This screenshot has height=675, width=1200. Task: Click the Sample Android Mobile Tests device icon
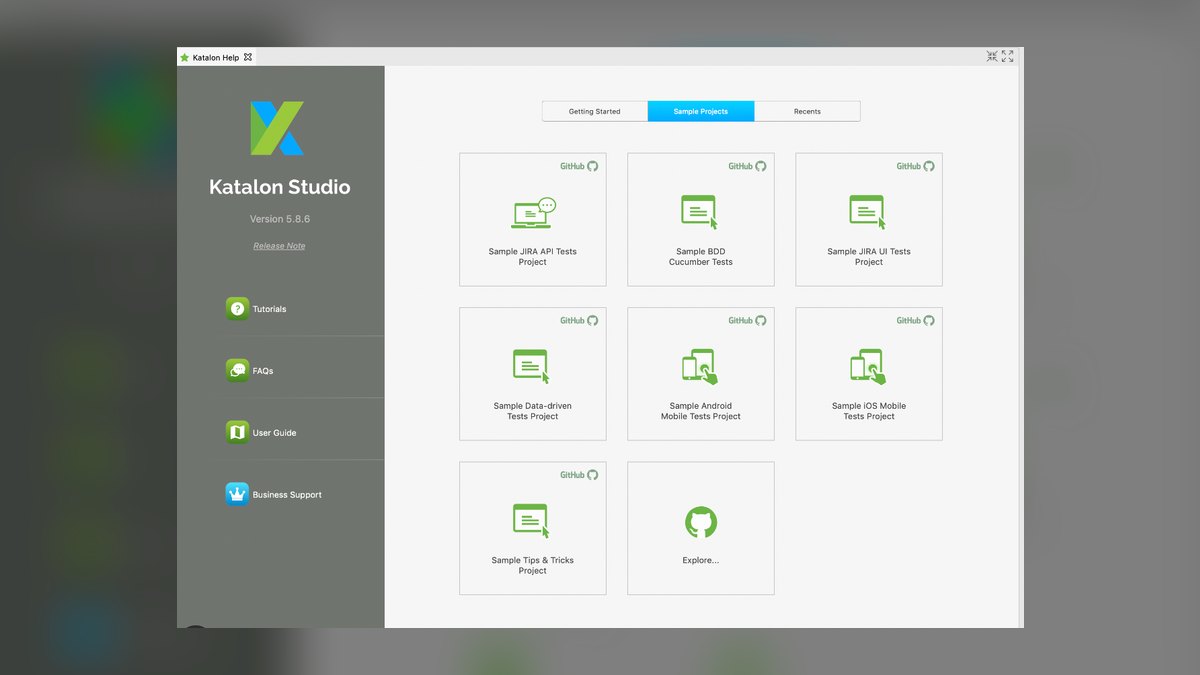click(x=700, y=367)
